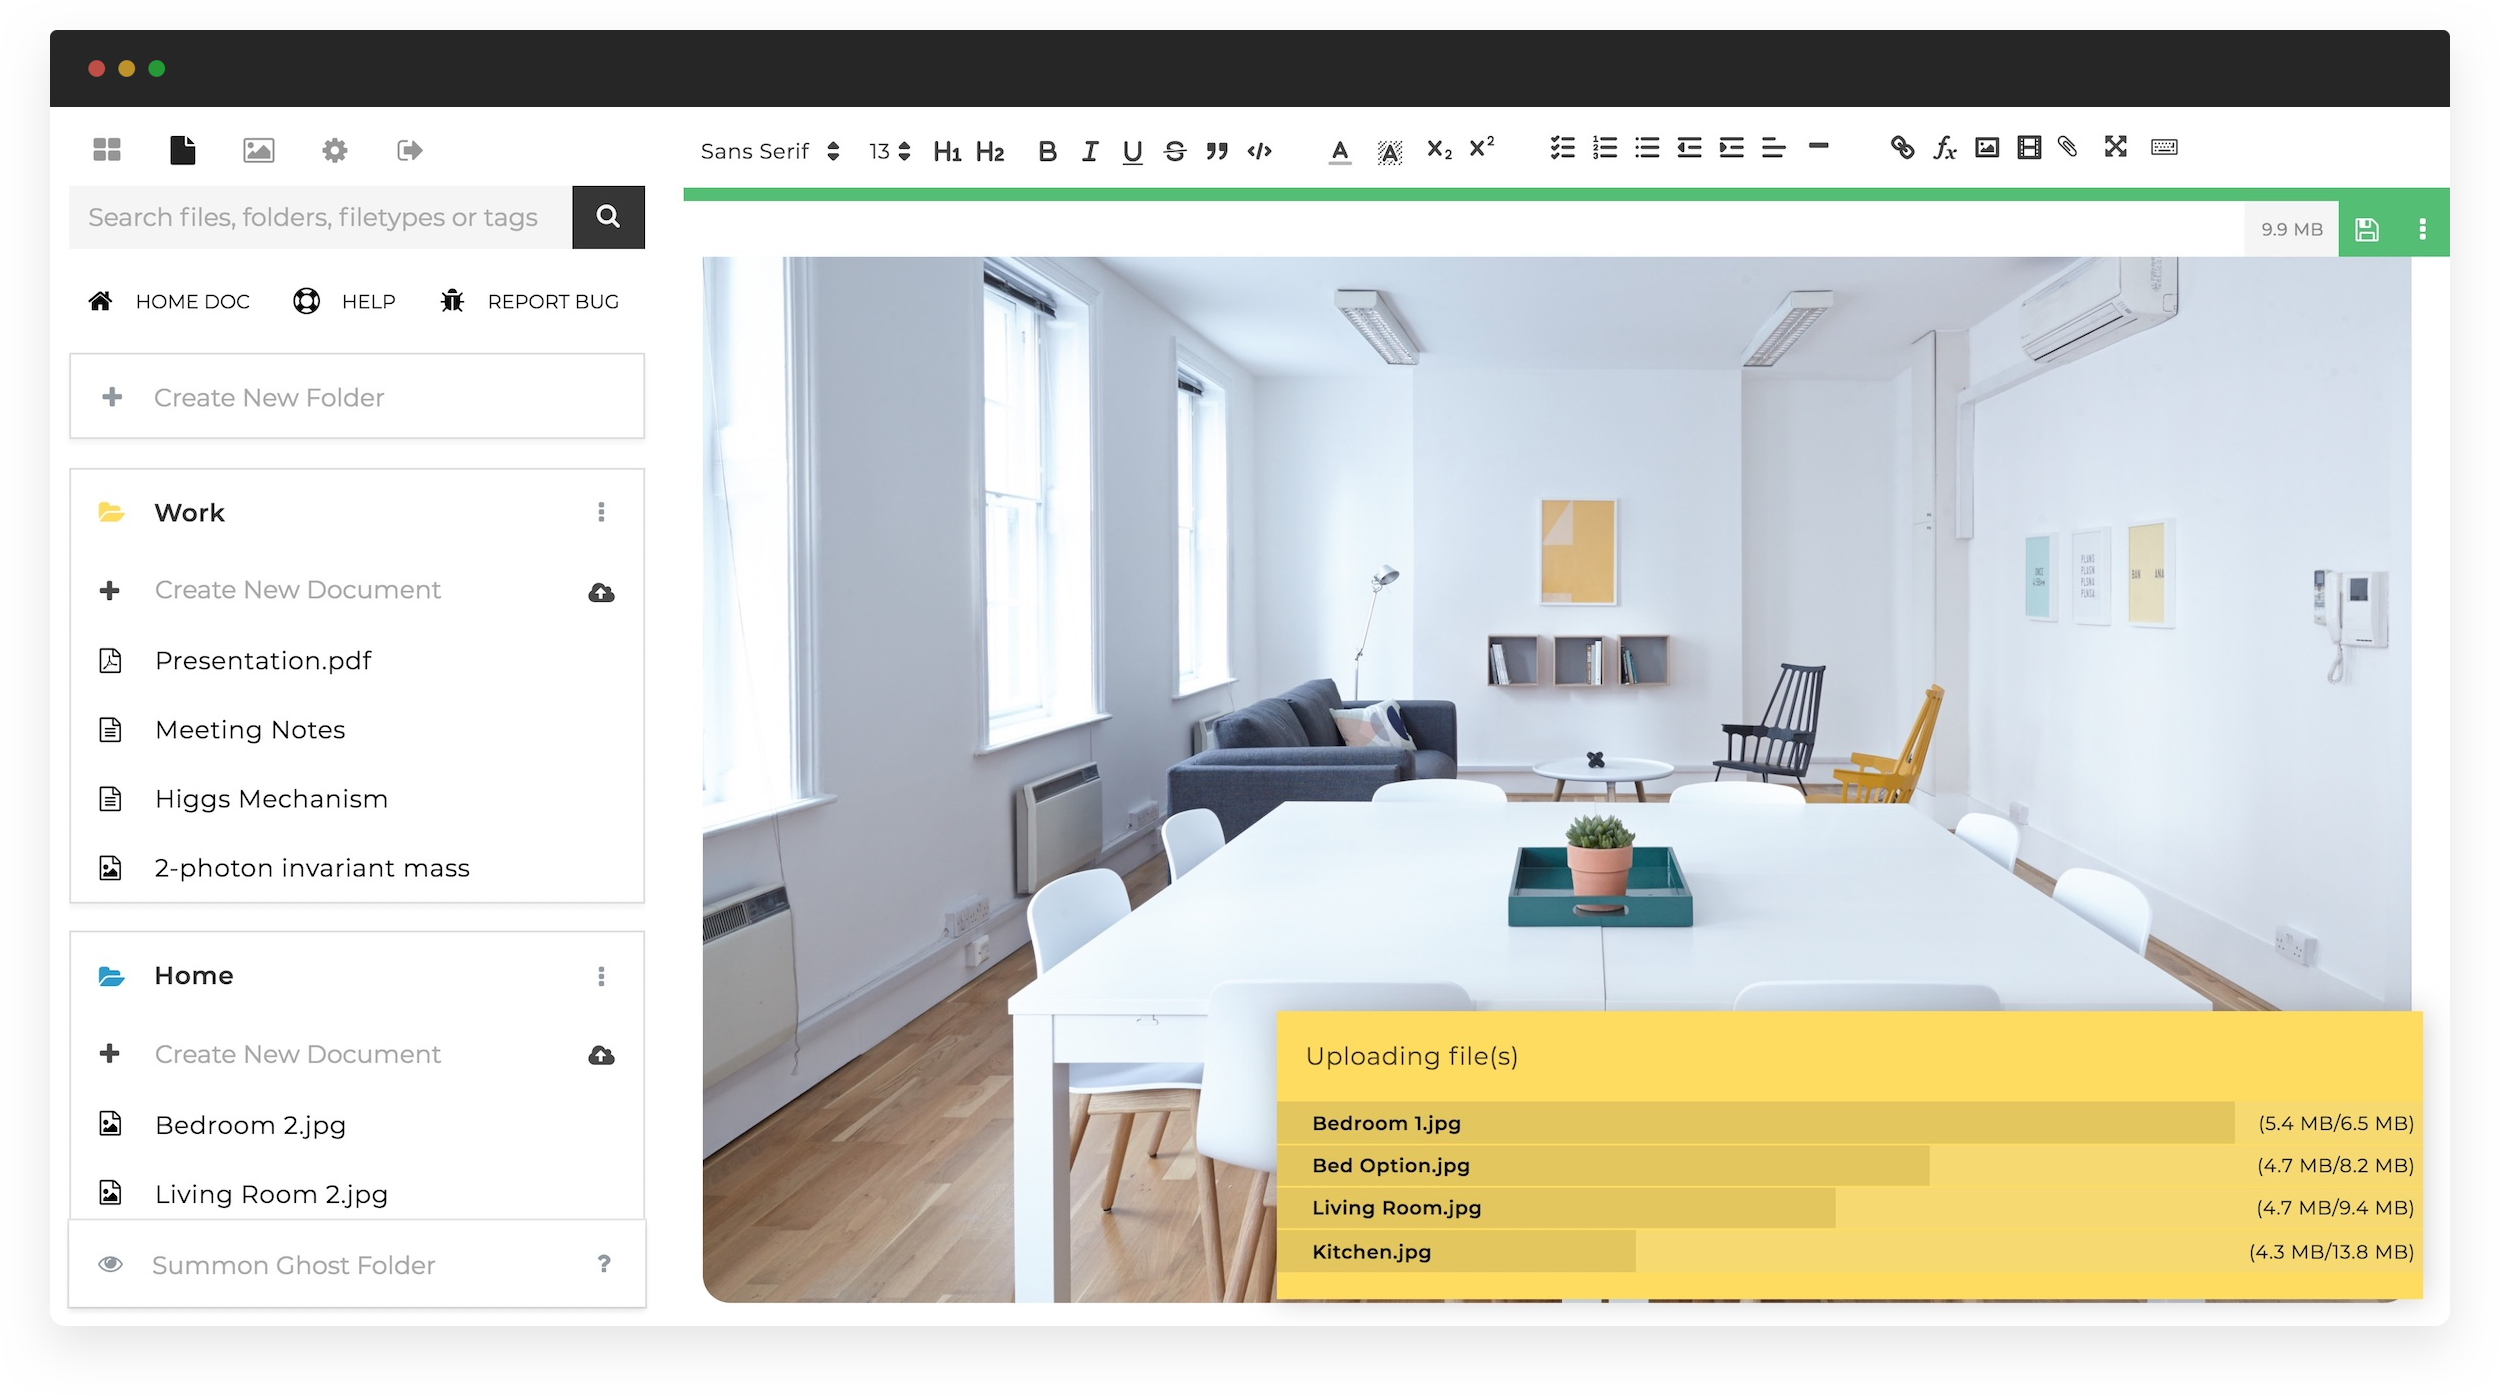Toggle strikethrough formatting

pos(1175,151)
